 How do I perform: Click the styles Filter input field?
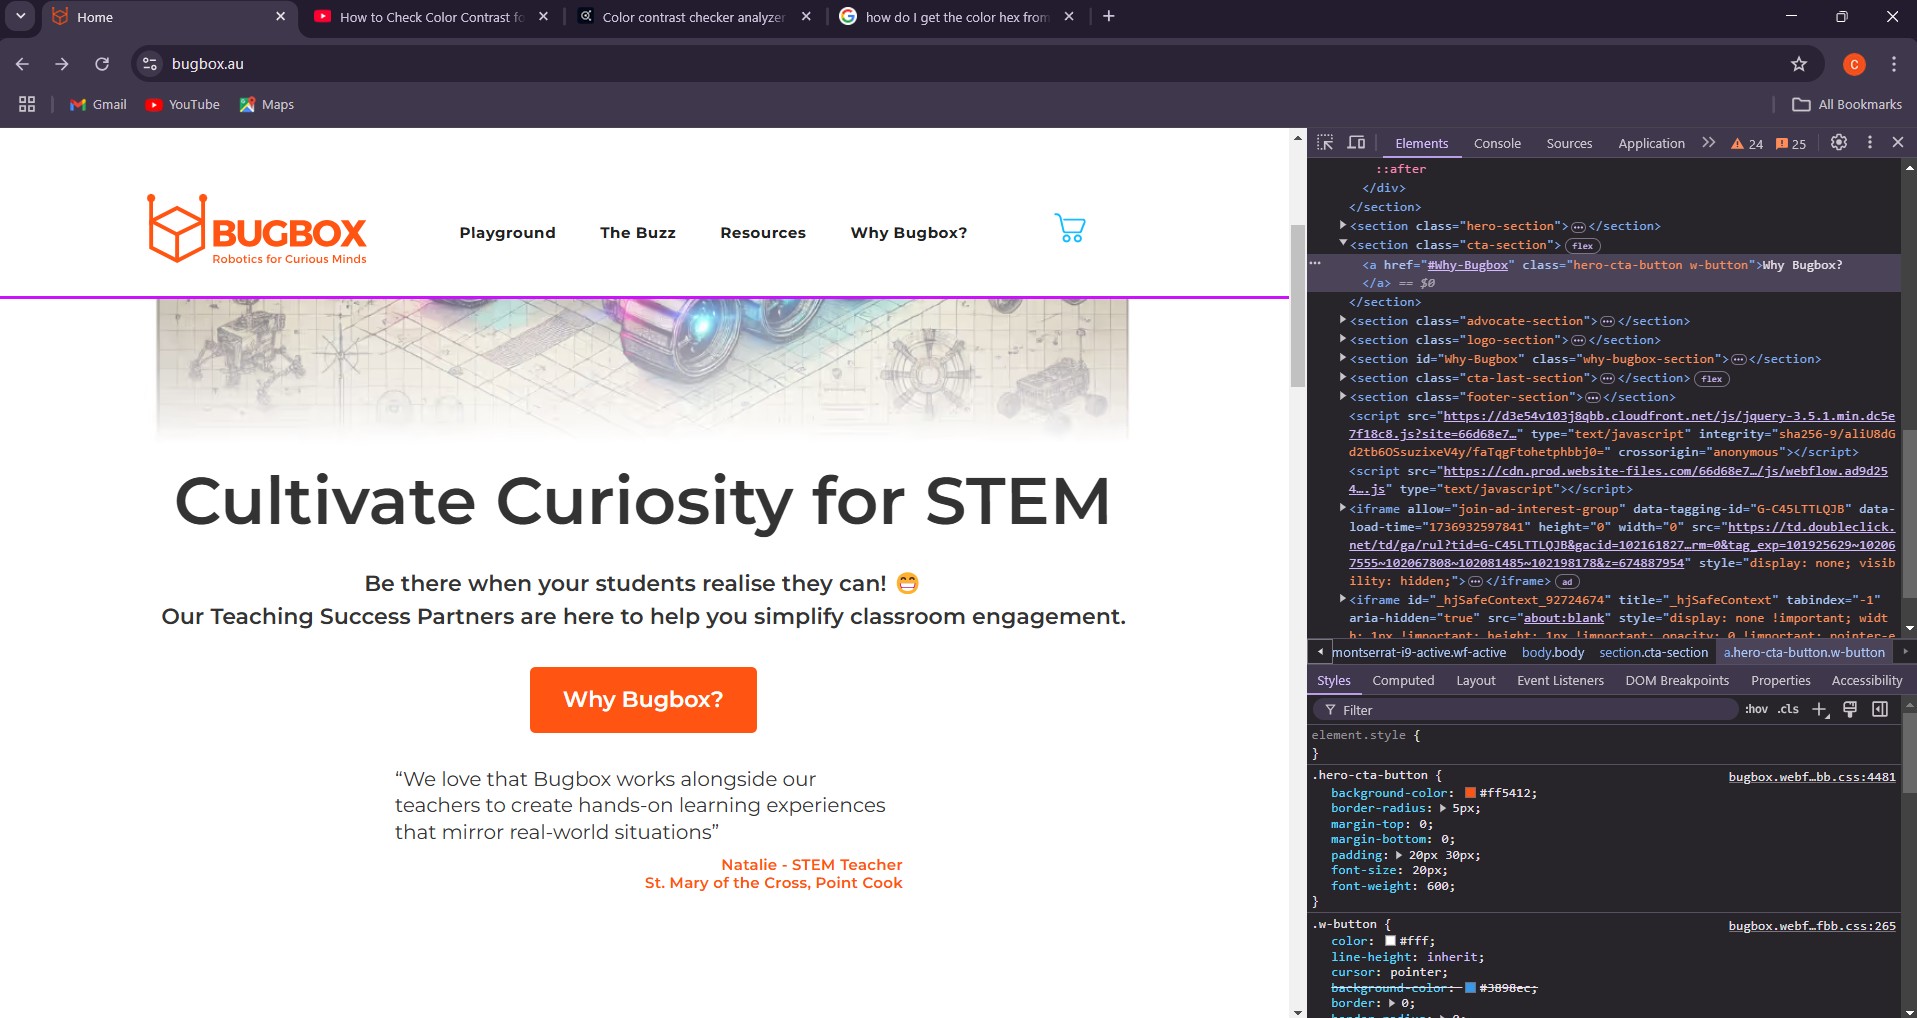pyautogui.click(x=1525, y=709)
